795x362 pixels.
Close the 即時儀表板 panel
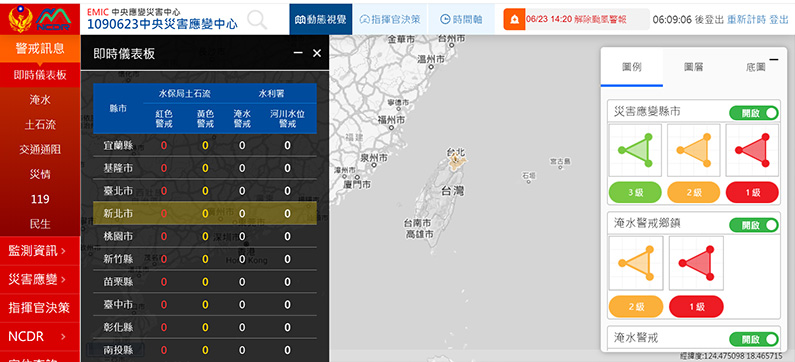point(317,53)
